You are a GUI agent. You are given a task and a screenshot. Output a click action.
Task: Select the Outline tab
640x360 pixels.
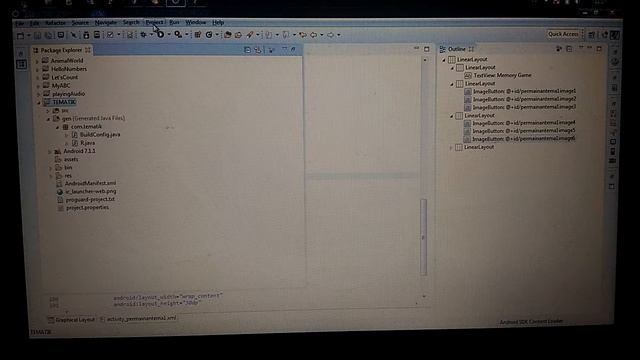click(x=457, y=49)
